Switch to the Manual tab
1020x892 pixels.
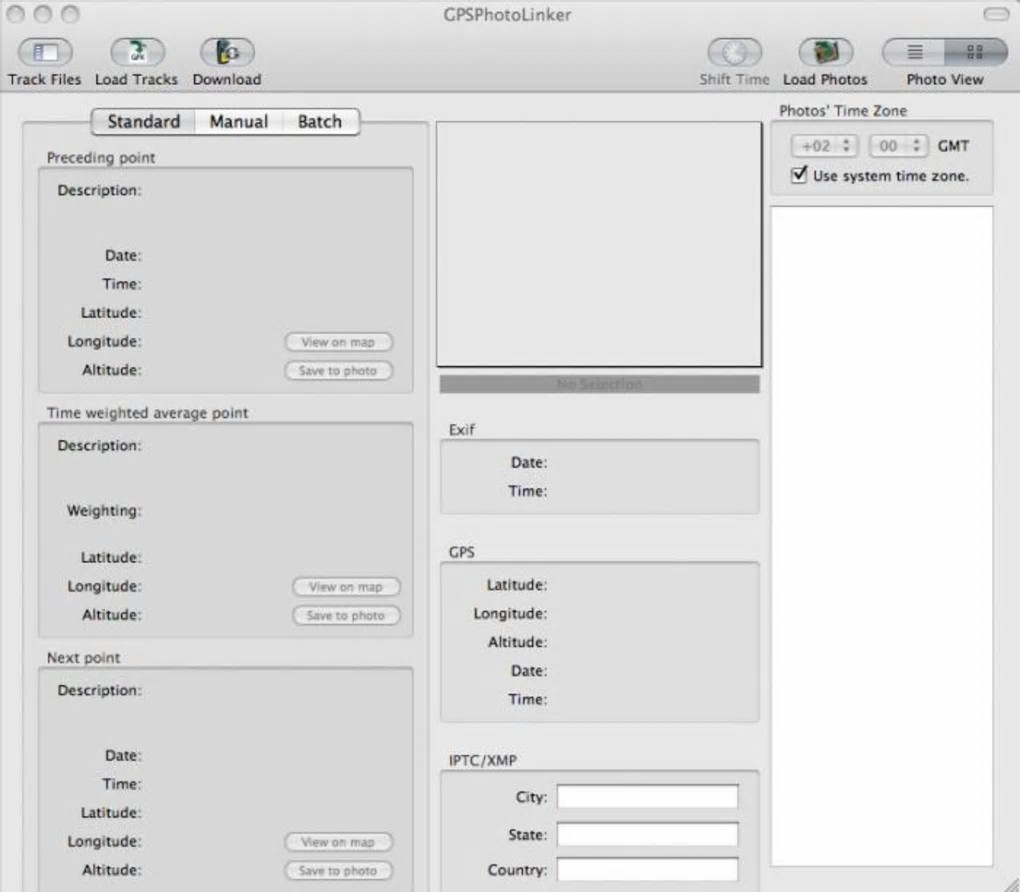pyautogui.click(x=239, y=122)
